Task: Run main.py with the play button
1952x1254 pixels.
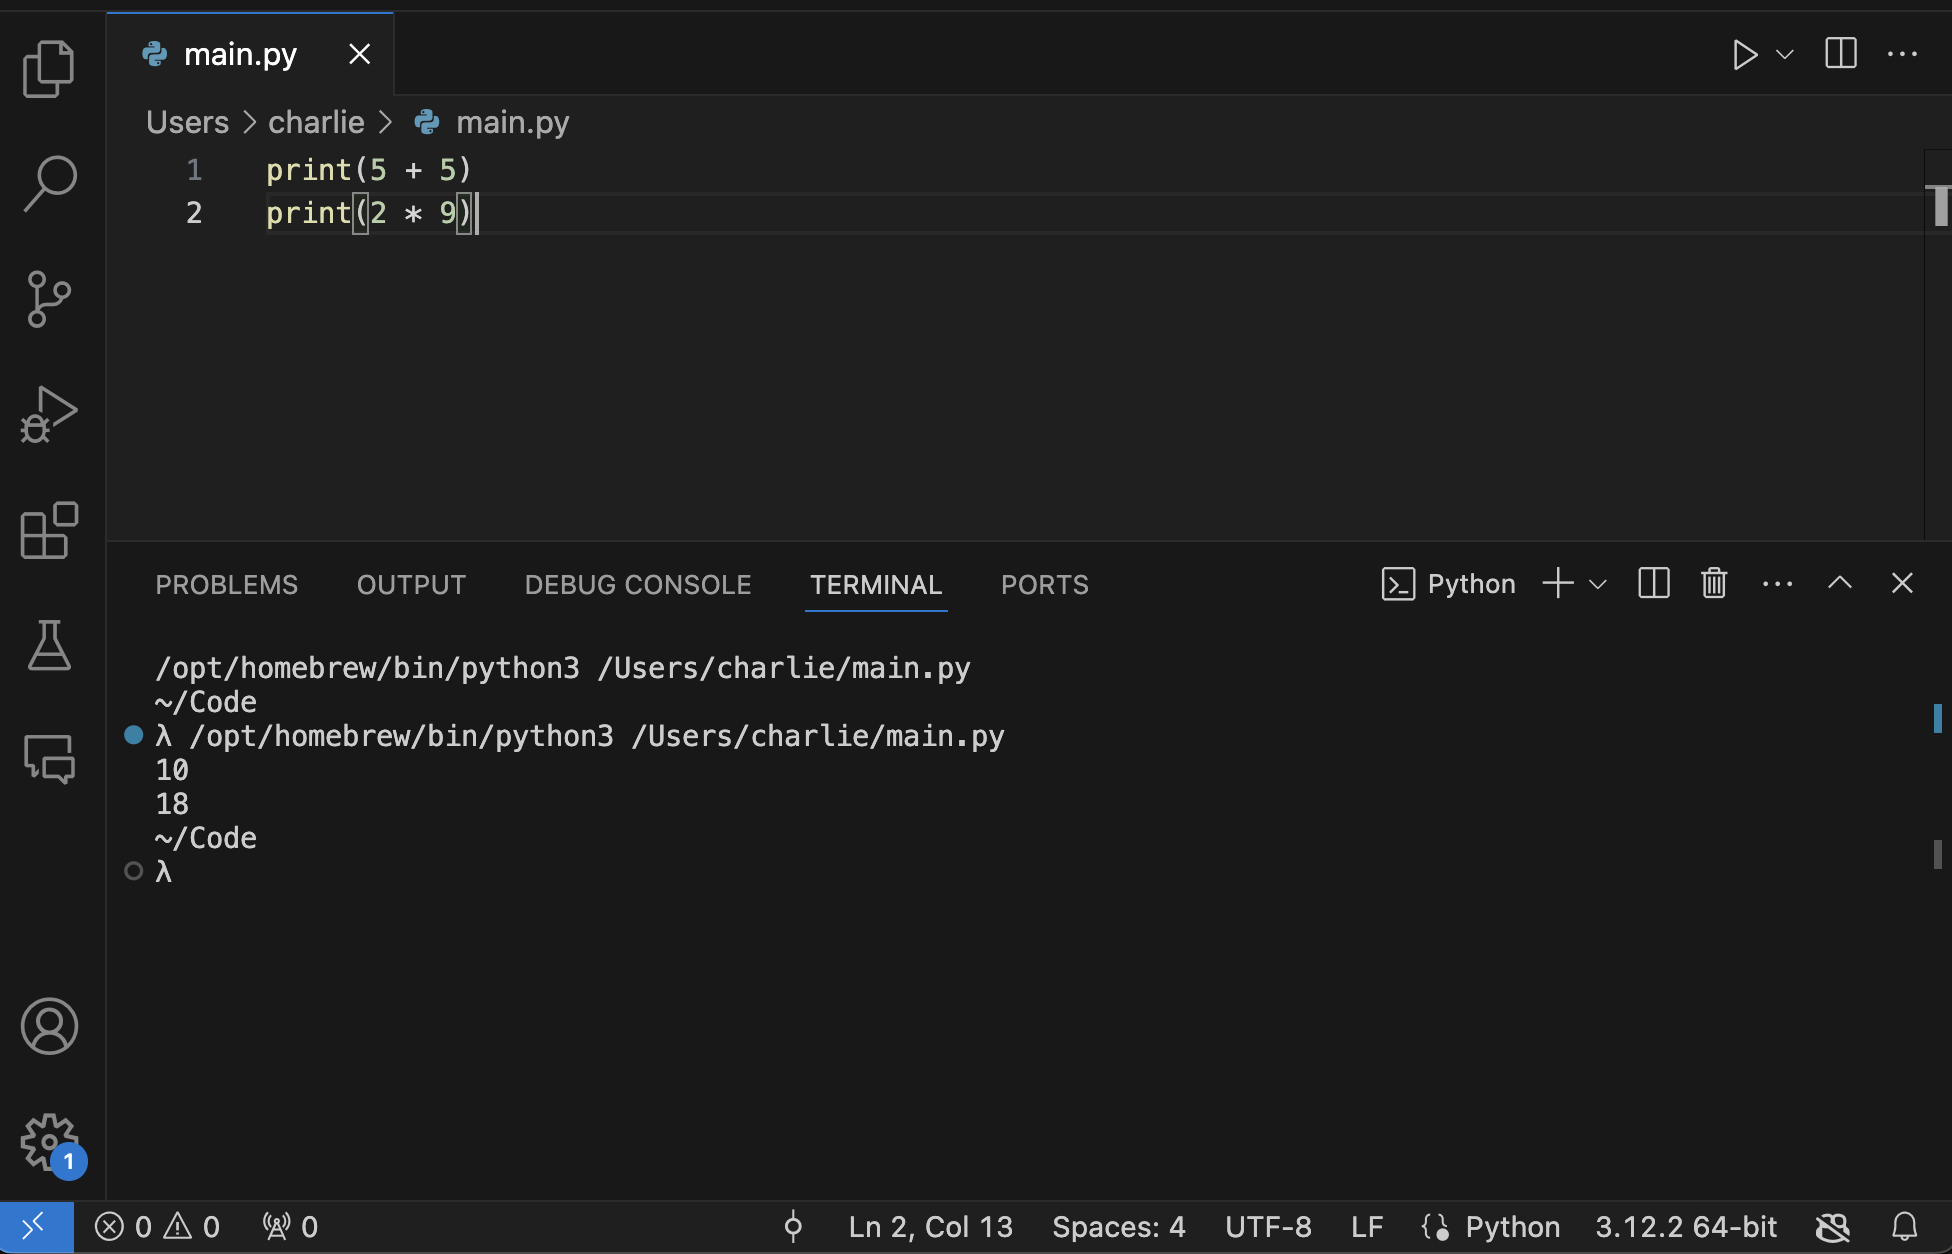Action: (x=1746, y=54)
